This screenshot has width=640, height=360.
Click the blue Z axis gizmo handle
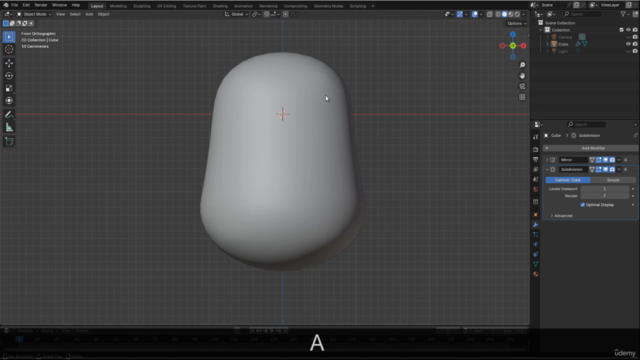(x=513, y=35)
